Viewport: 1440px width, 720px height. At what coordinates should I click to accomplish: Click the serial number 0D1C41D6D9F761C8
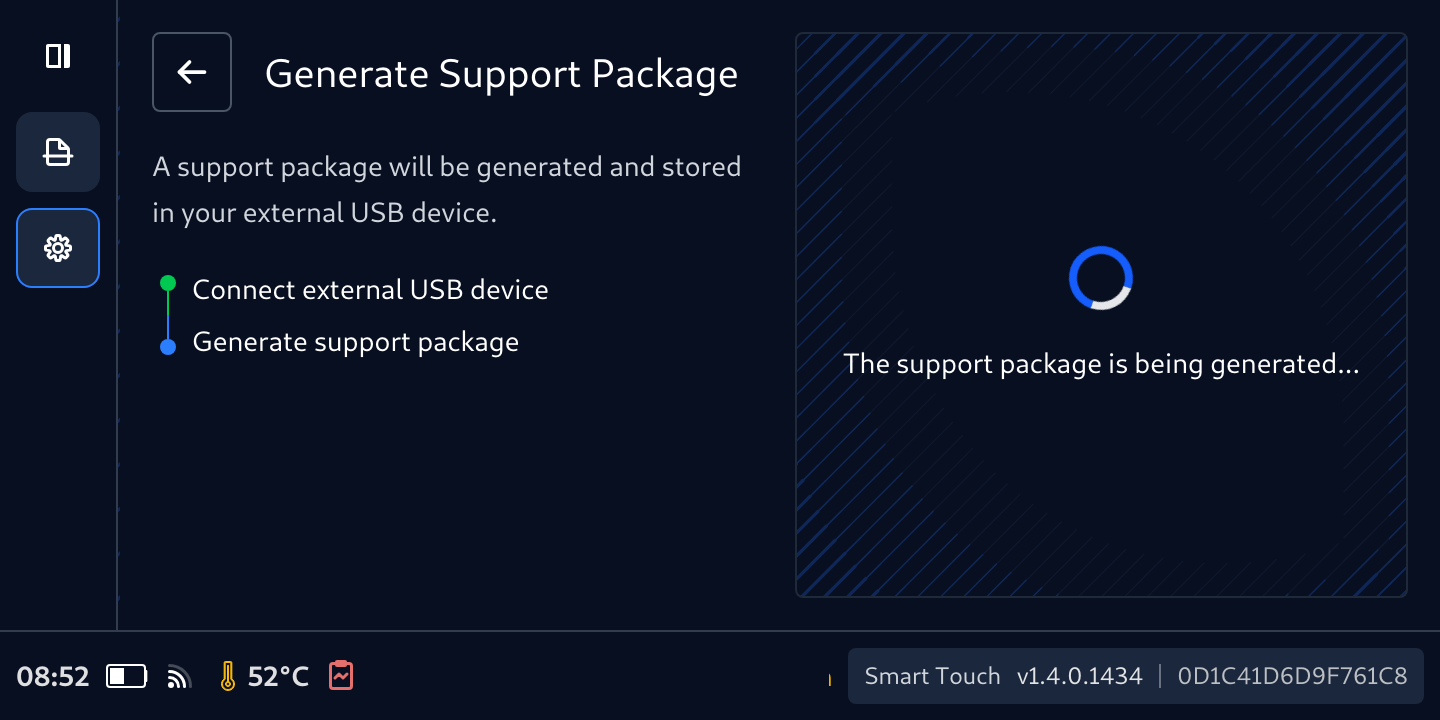tap(1292, 677)
